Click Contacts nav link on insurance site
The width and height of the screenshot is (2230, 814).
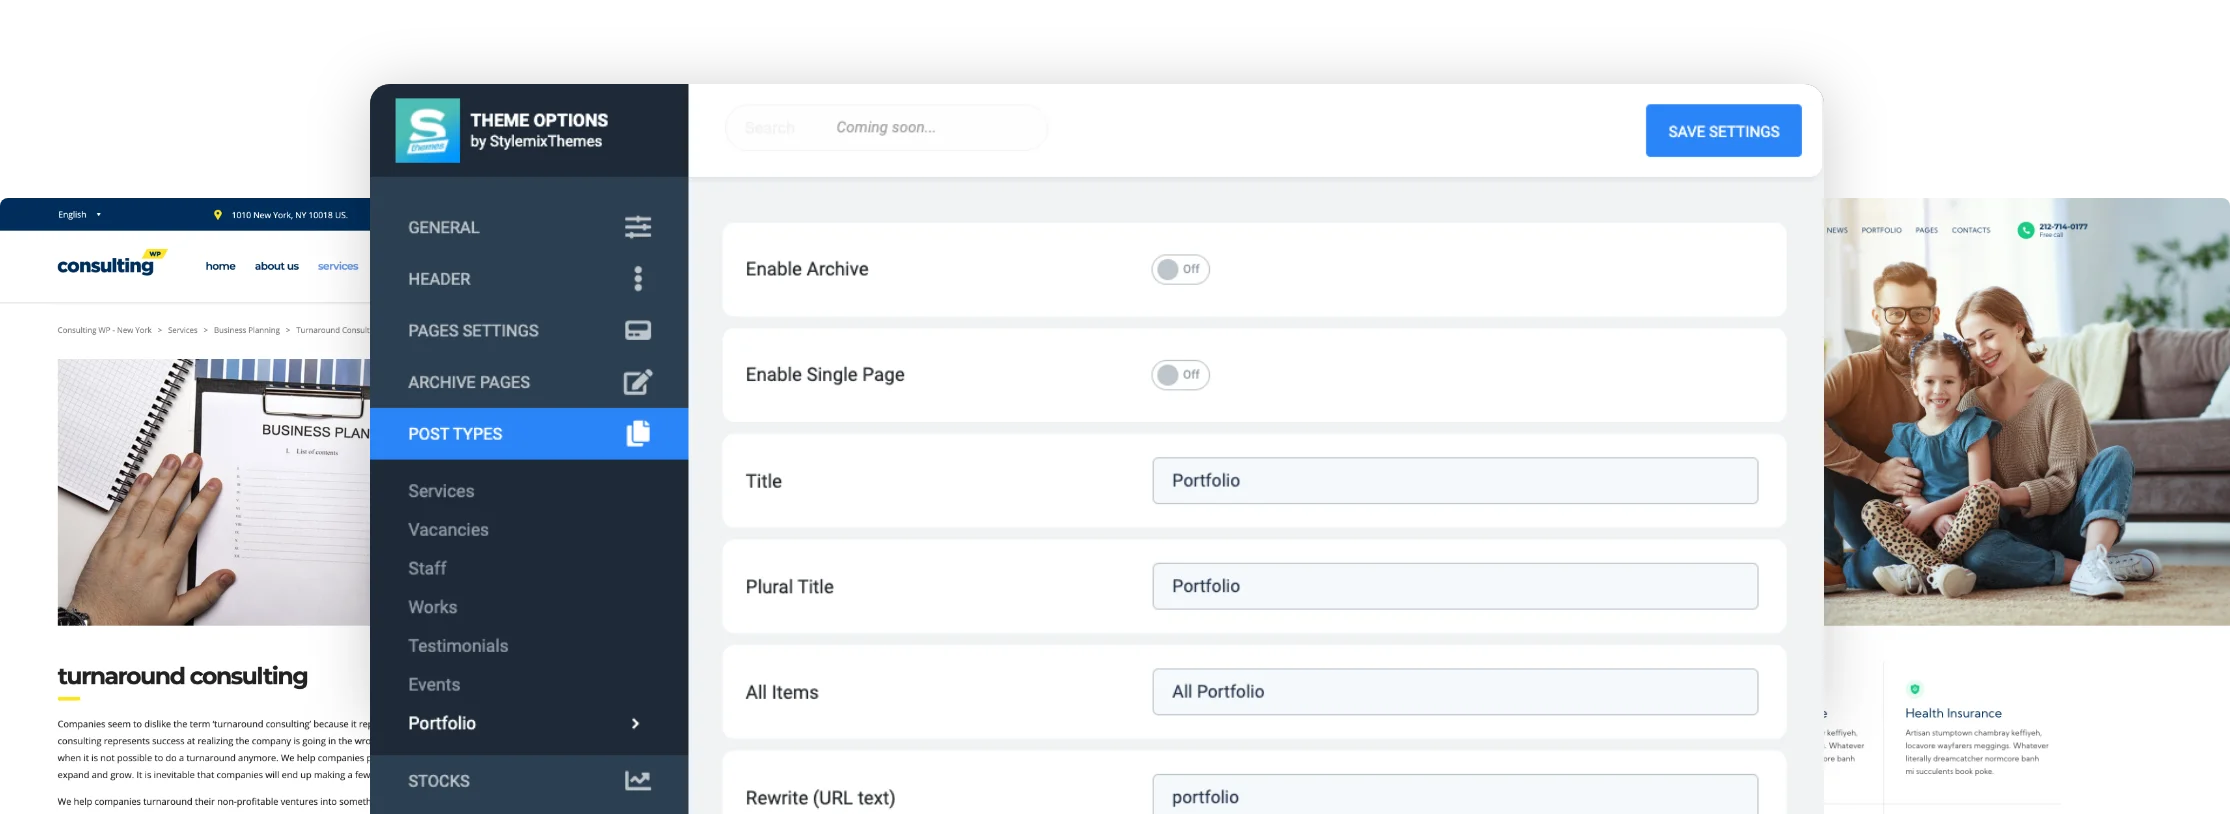pos(1971,230)
